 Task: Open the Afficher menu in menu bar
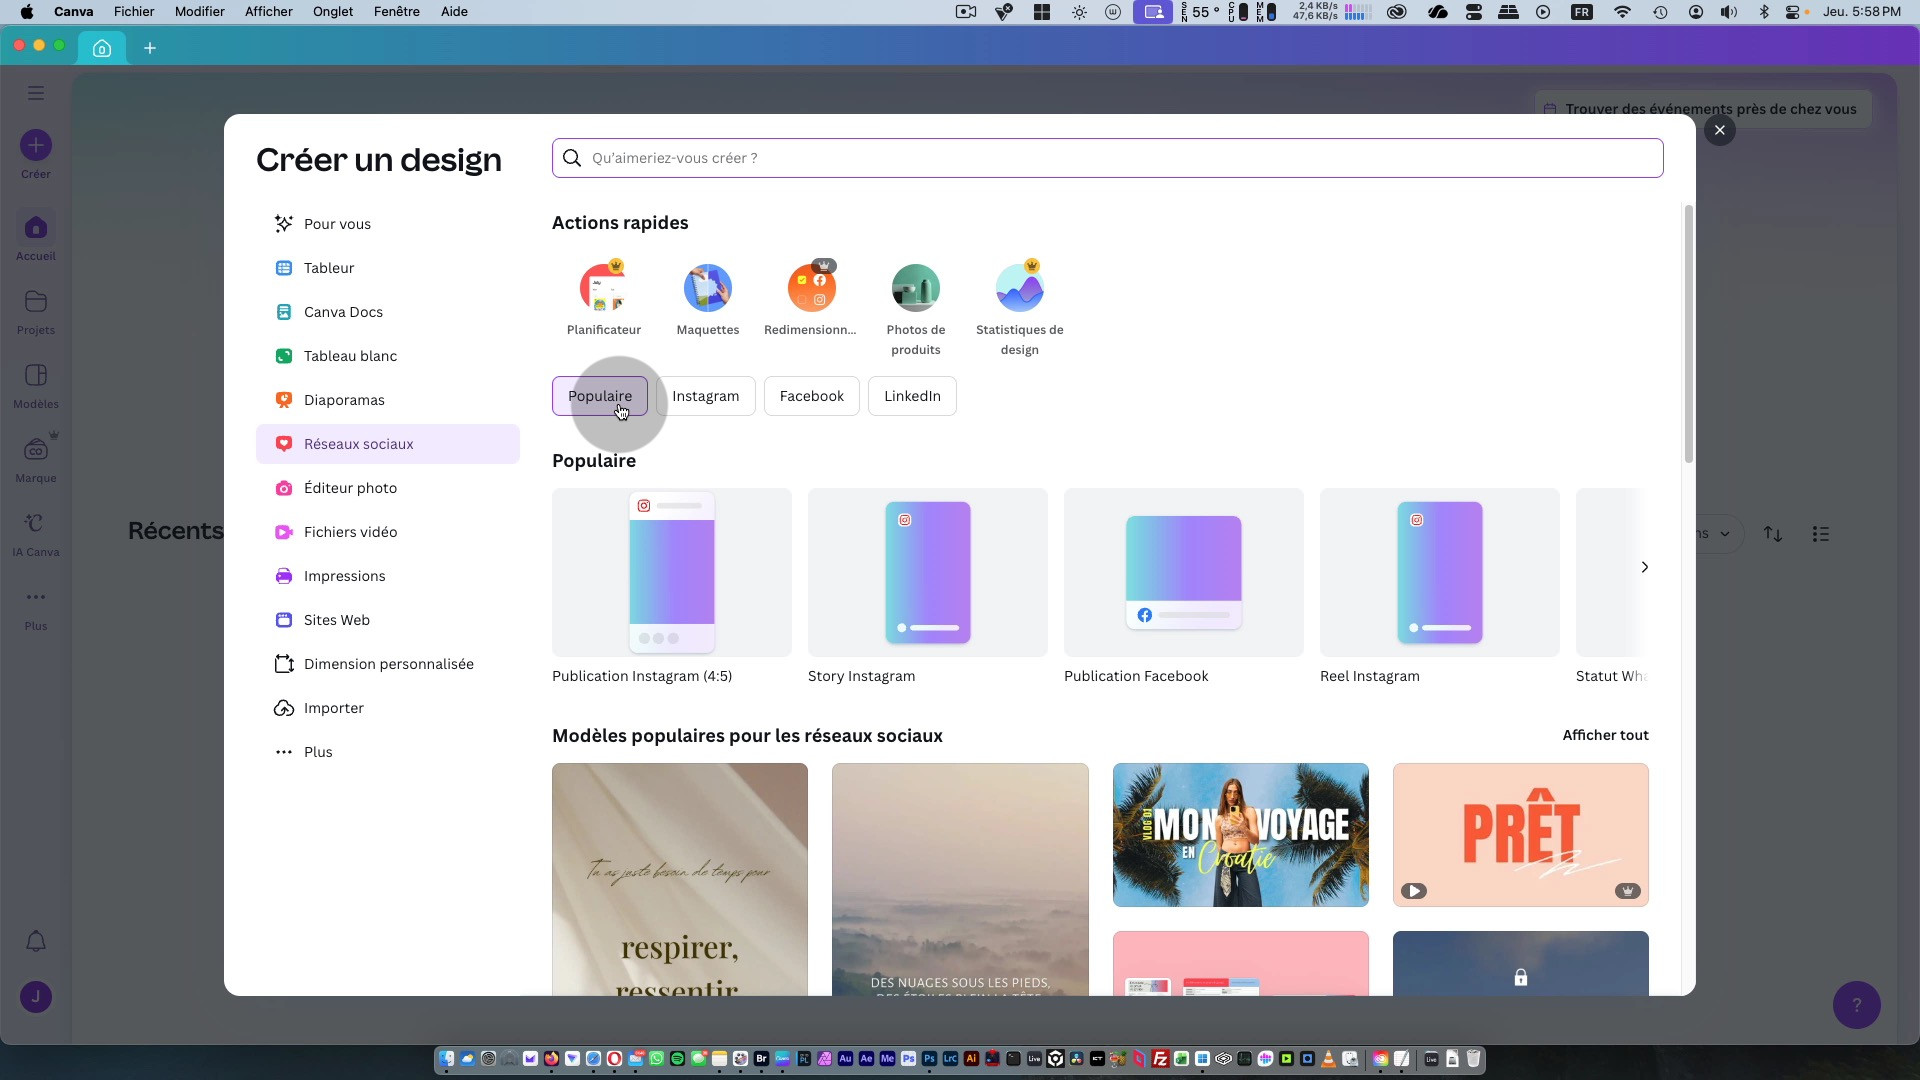pos(268,12)
